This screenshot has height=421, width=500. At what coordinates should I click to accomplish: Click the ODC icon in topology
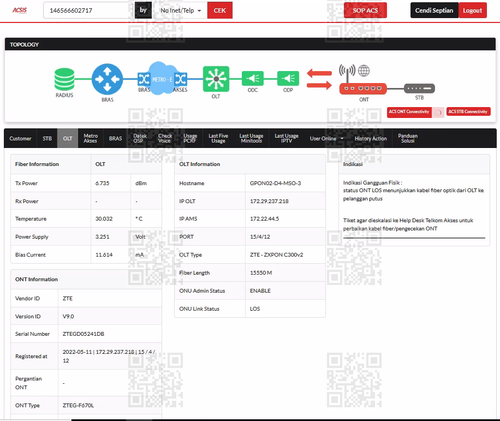(x=253, y=79)
